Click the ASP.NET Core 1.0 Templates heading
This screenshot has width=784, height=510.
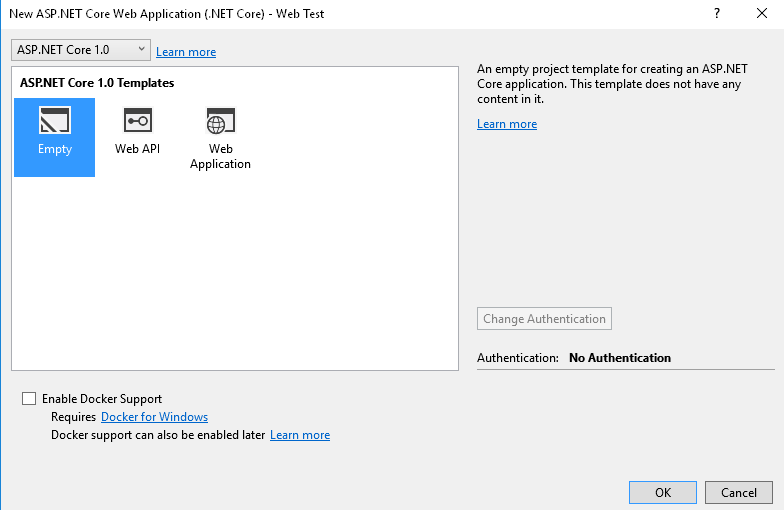[x=97, y=83]
